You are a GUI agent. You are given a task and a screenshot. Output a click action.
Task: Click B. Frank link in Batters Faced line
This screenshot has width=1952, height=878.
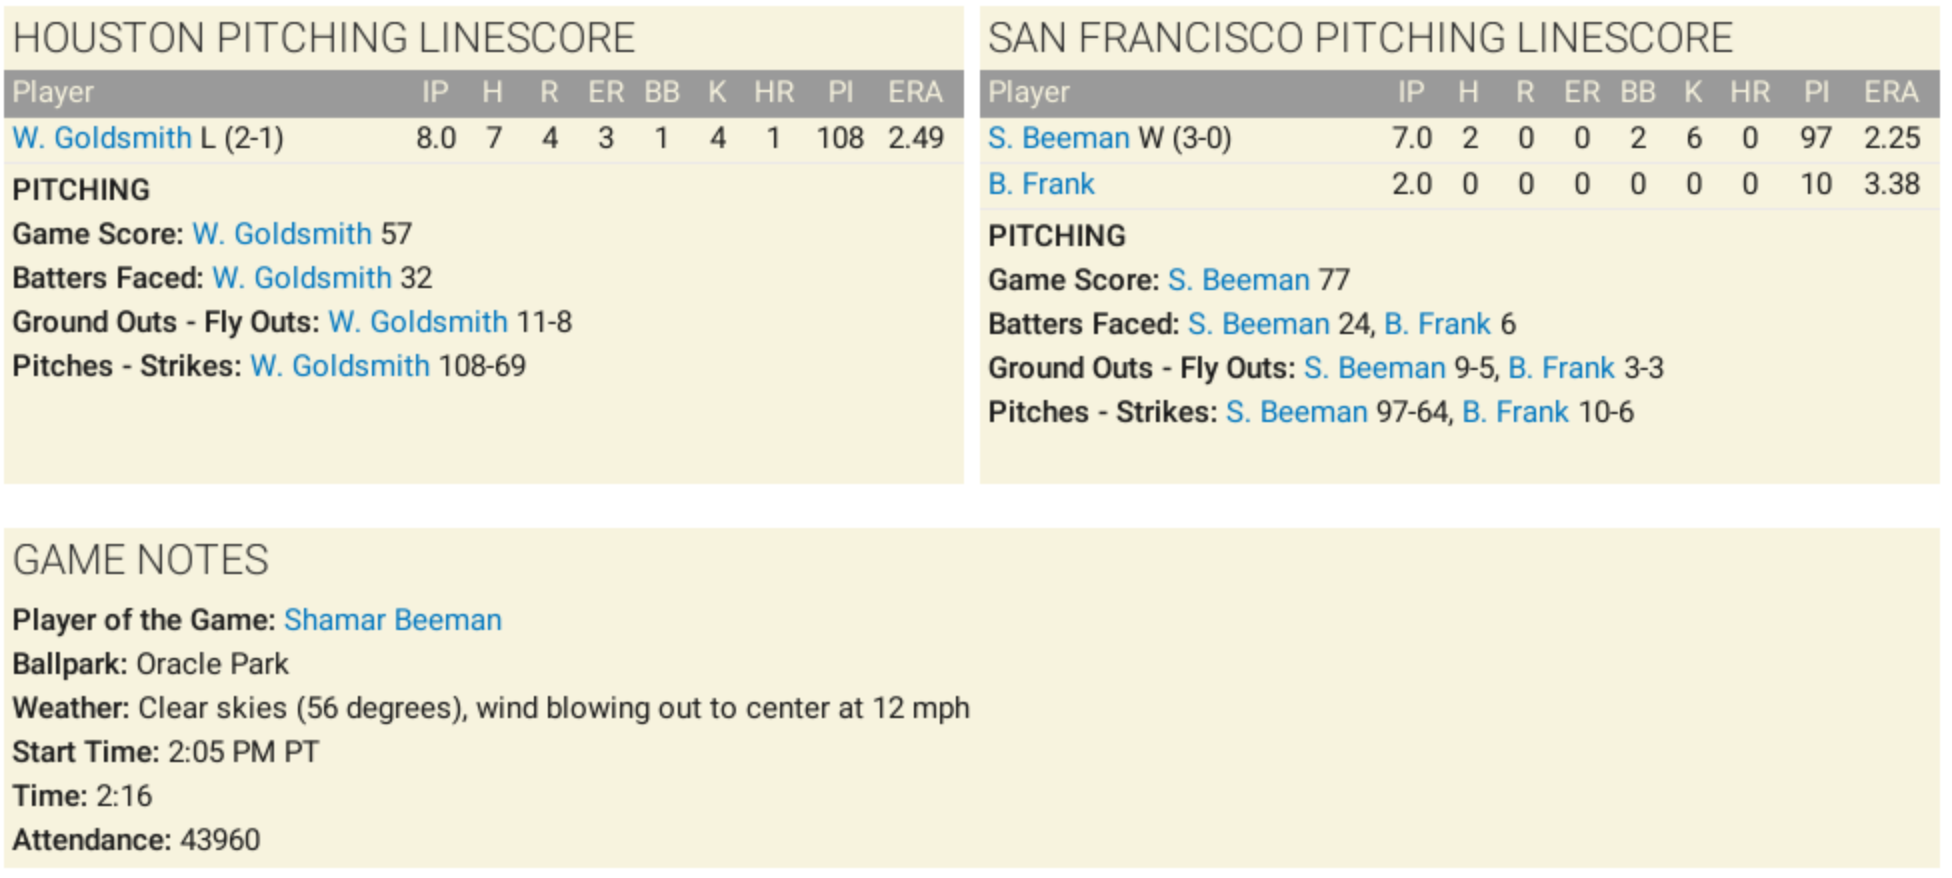click(1437, 324)
